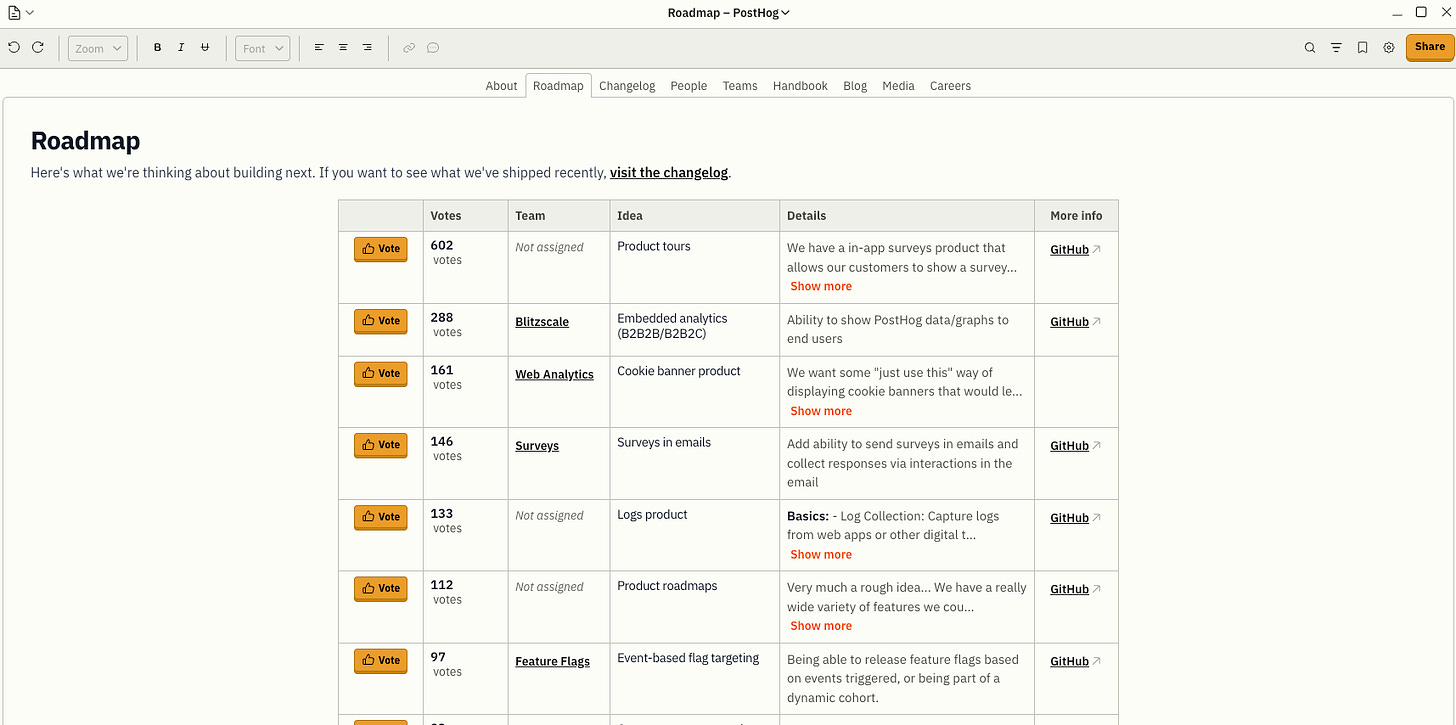Vote for Product tours
The image size is (1456, 725).
pyautogui.click(x=381, y=249)
